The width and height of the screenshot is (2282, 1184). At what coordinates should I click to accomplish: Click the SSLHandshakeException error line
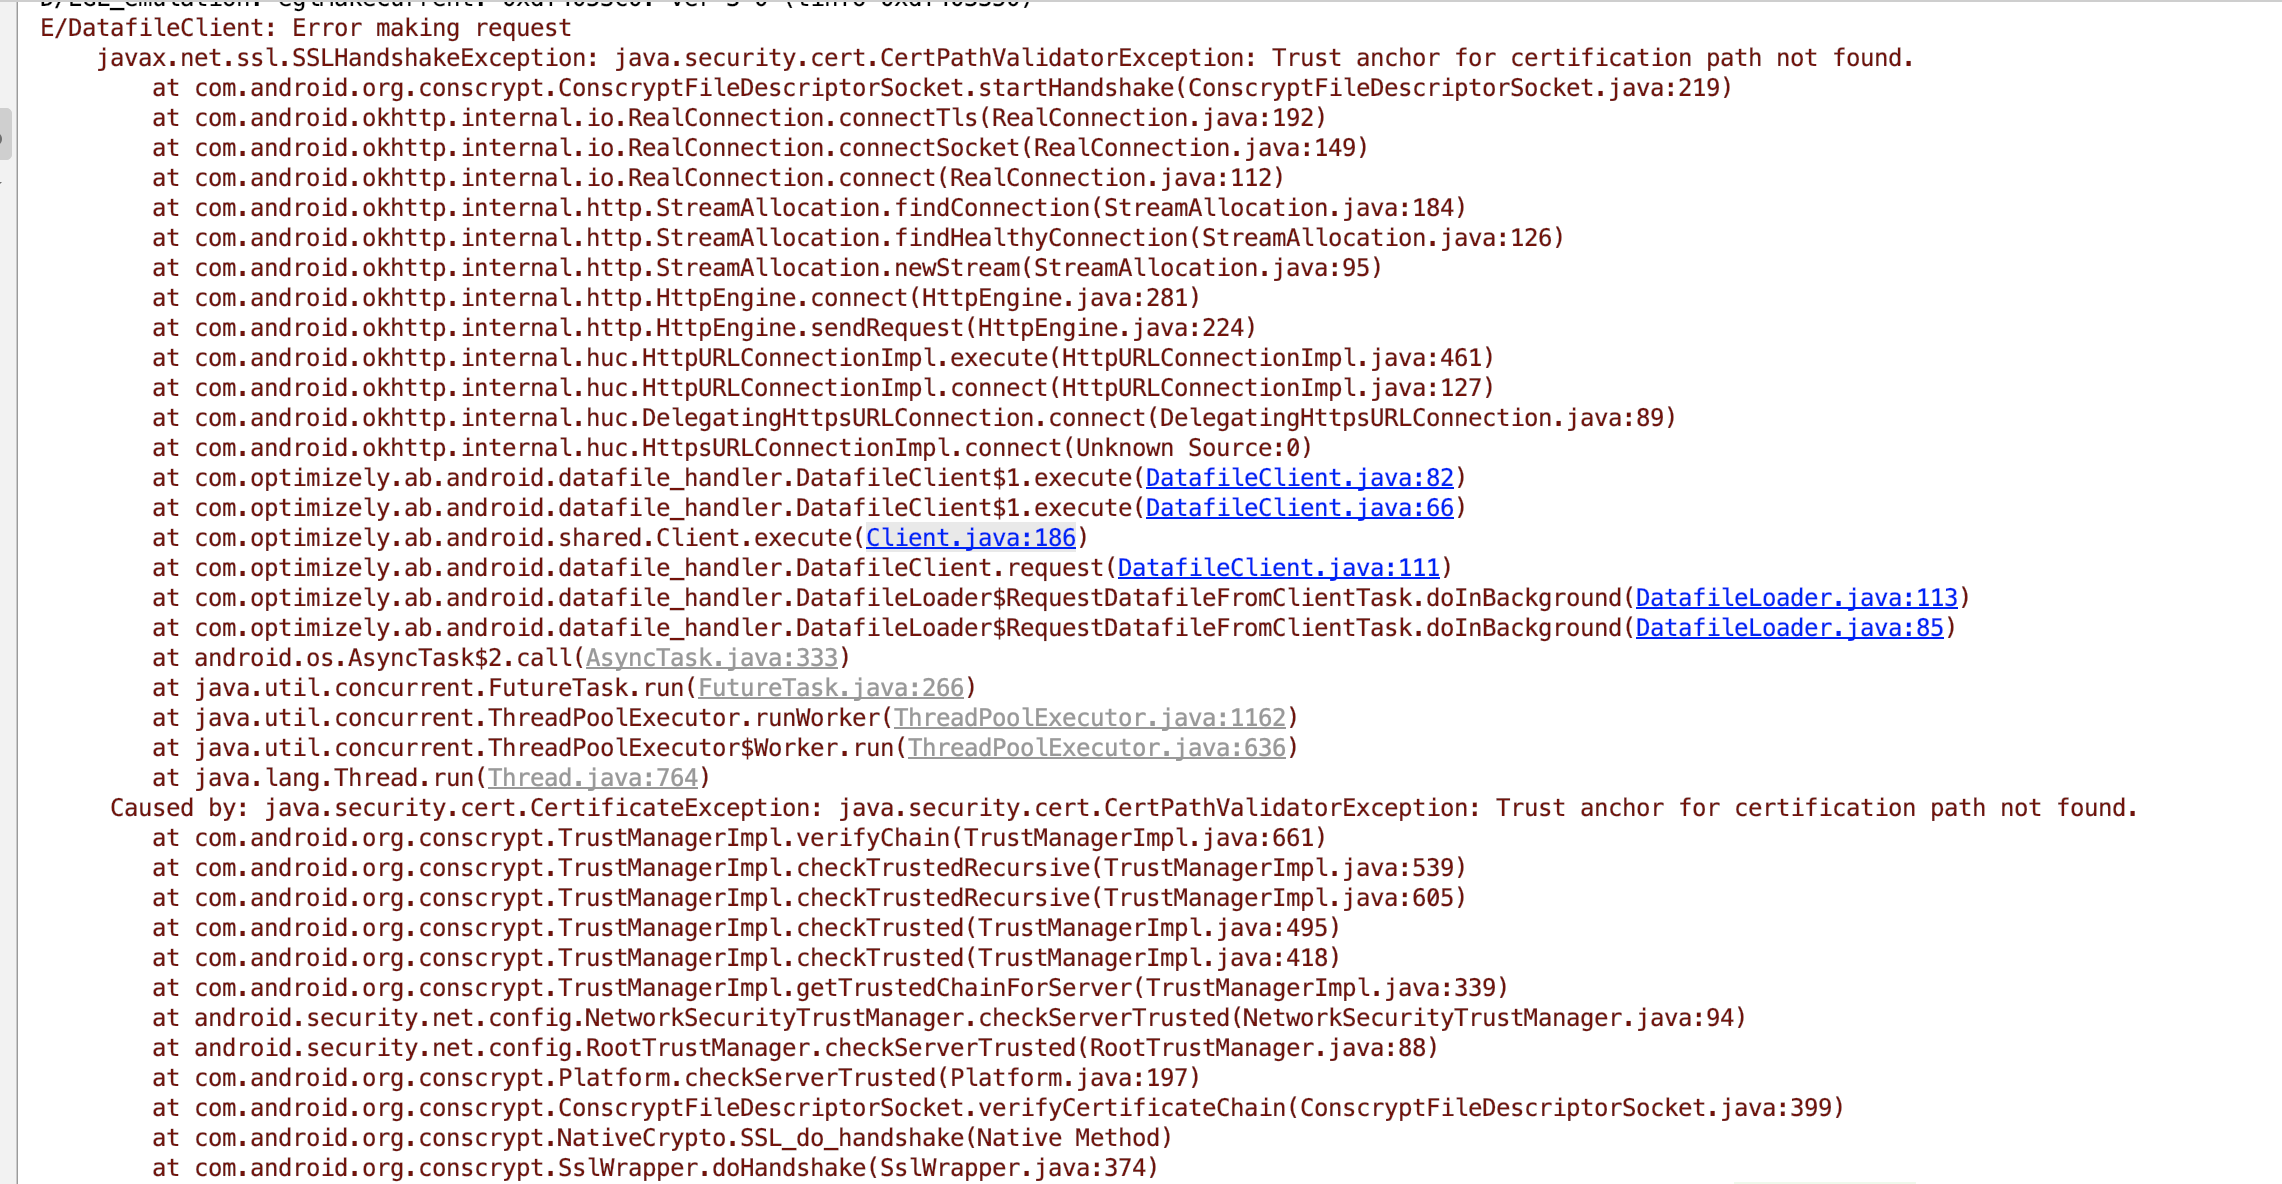[x=1005, y=58]
